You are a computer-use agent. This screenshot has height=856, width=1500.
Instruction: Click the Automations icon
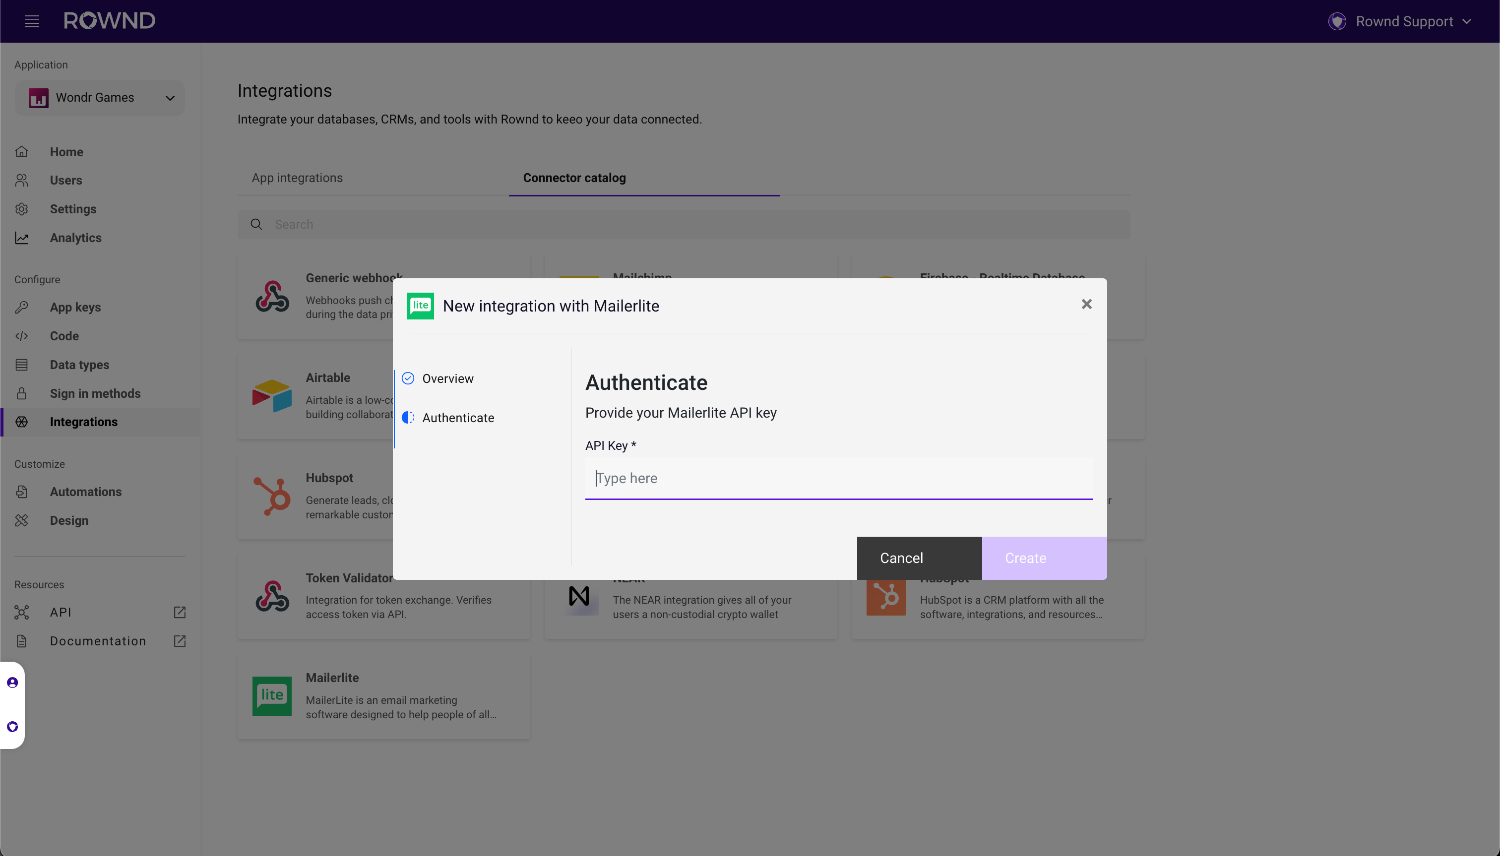(x=22, y=492)
